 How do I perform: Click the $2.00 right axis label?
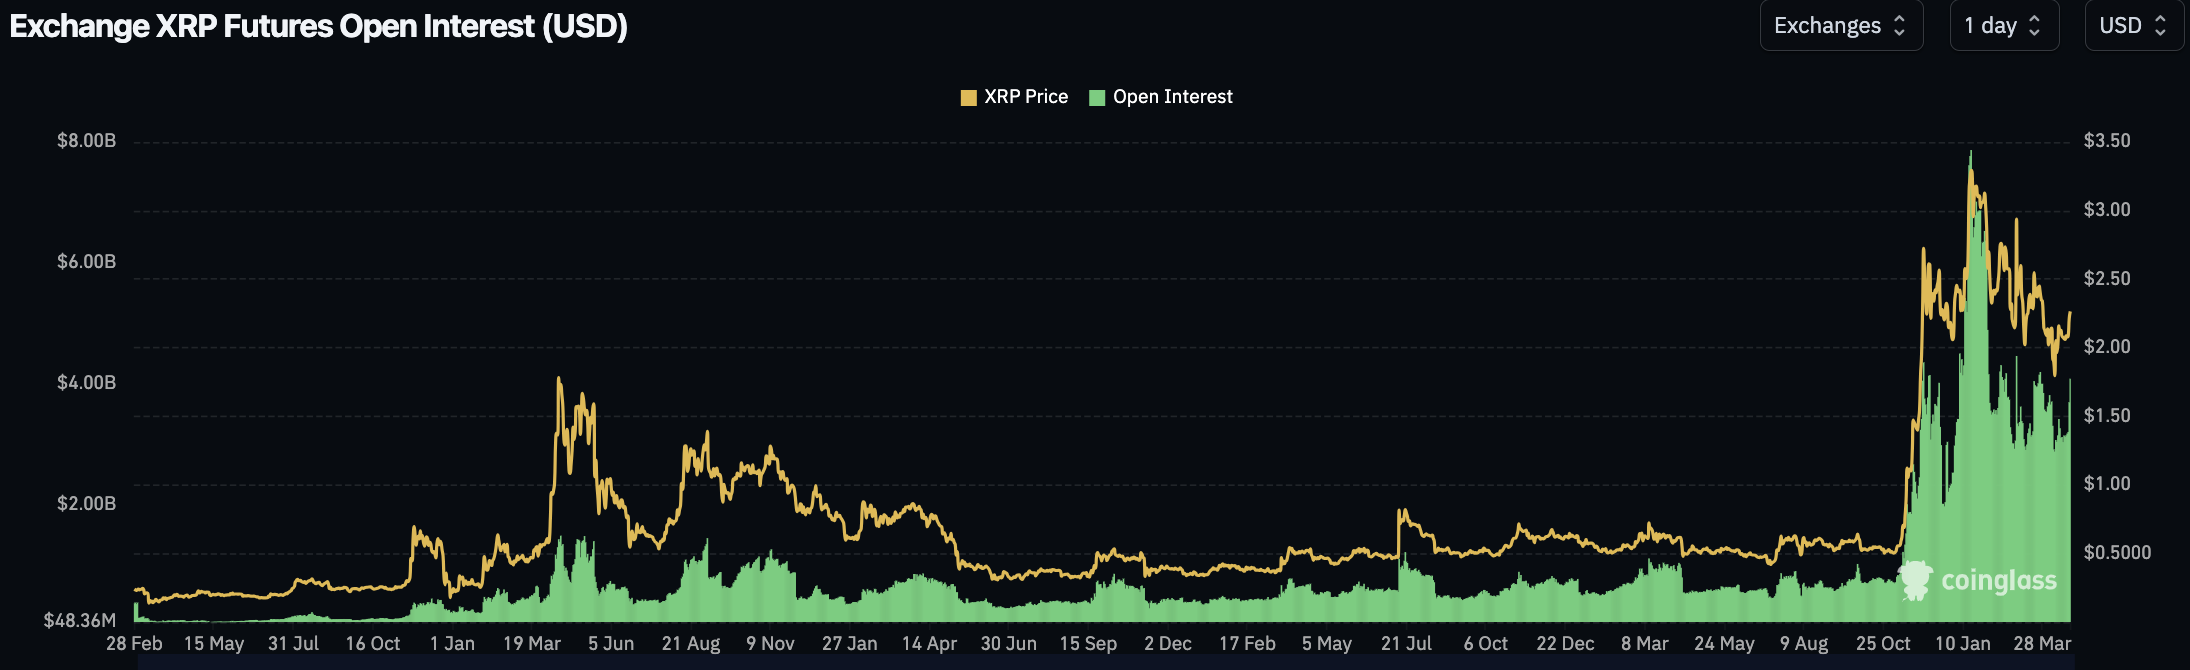(x=2107, y=347)
